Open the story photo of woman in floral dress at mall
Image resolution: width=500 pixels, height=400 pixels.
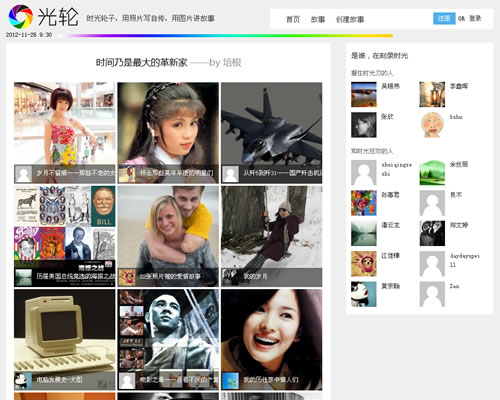65,123
